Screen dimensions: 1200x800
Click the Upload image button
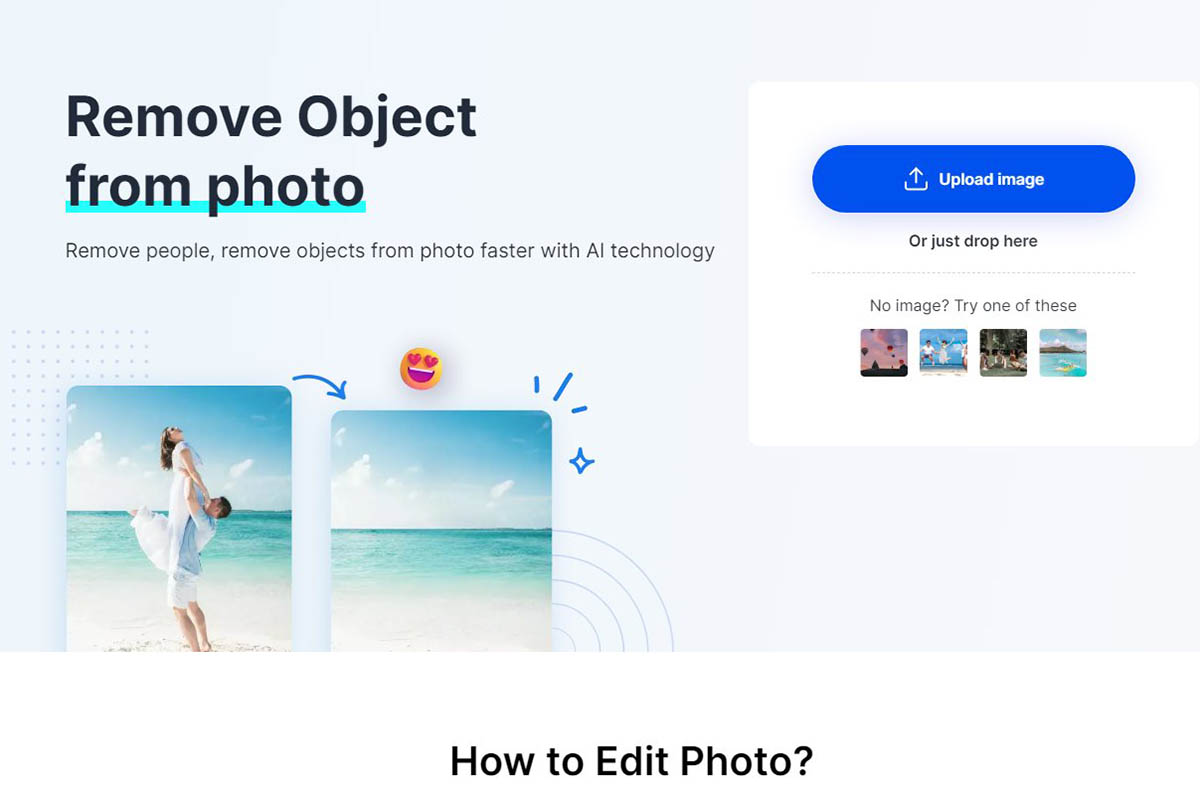(x=973, y=179)
